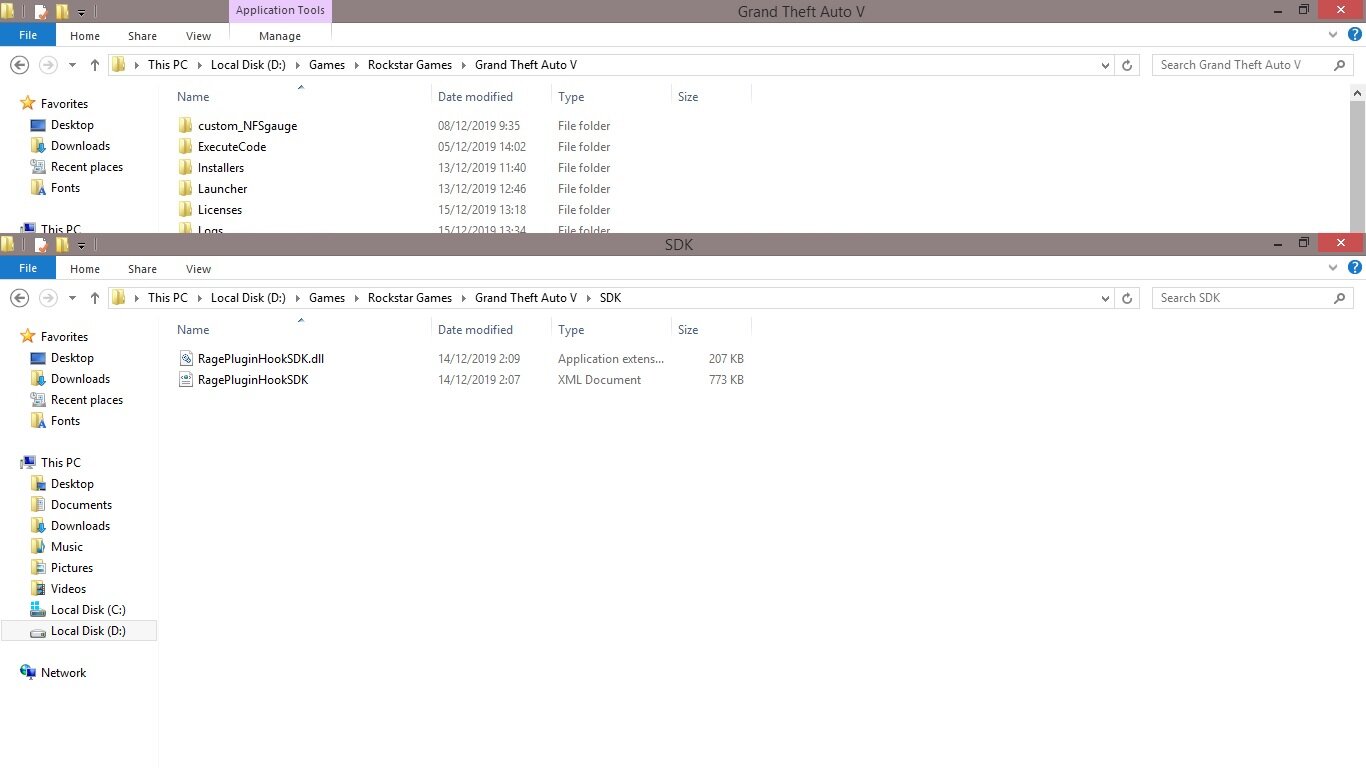
Task: Select Local Disk (D:) in SDK sidebar
Action: [79, 631]
